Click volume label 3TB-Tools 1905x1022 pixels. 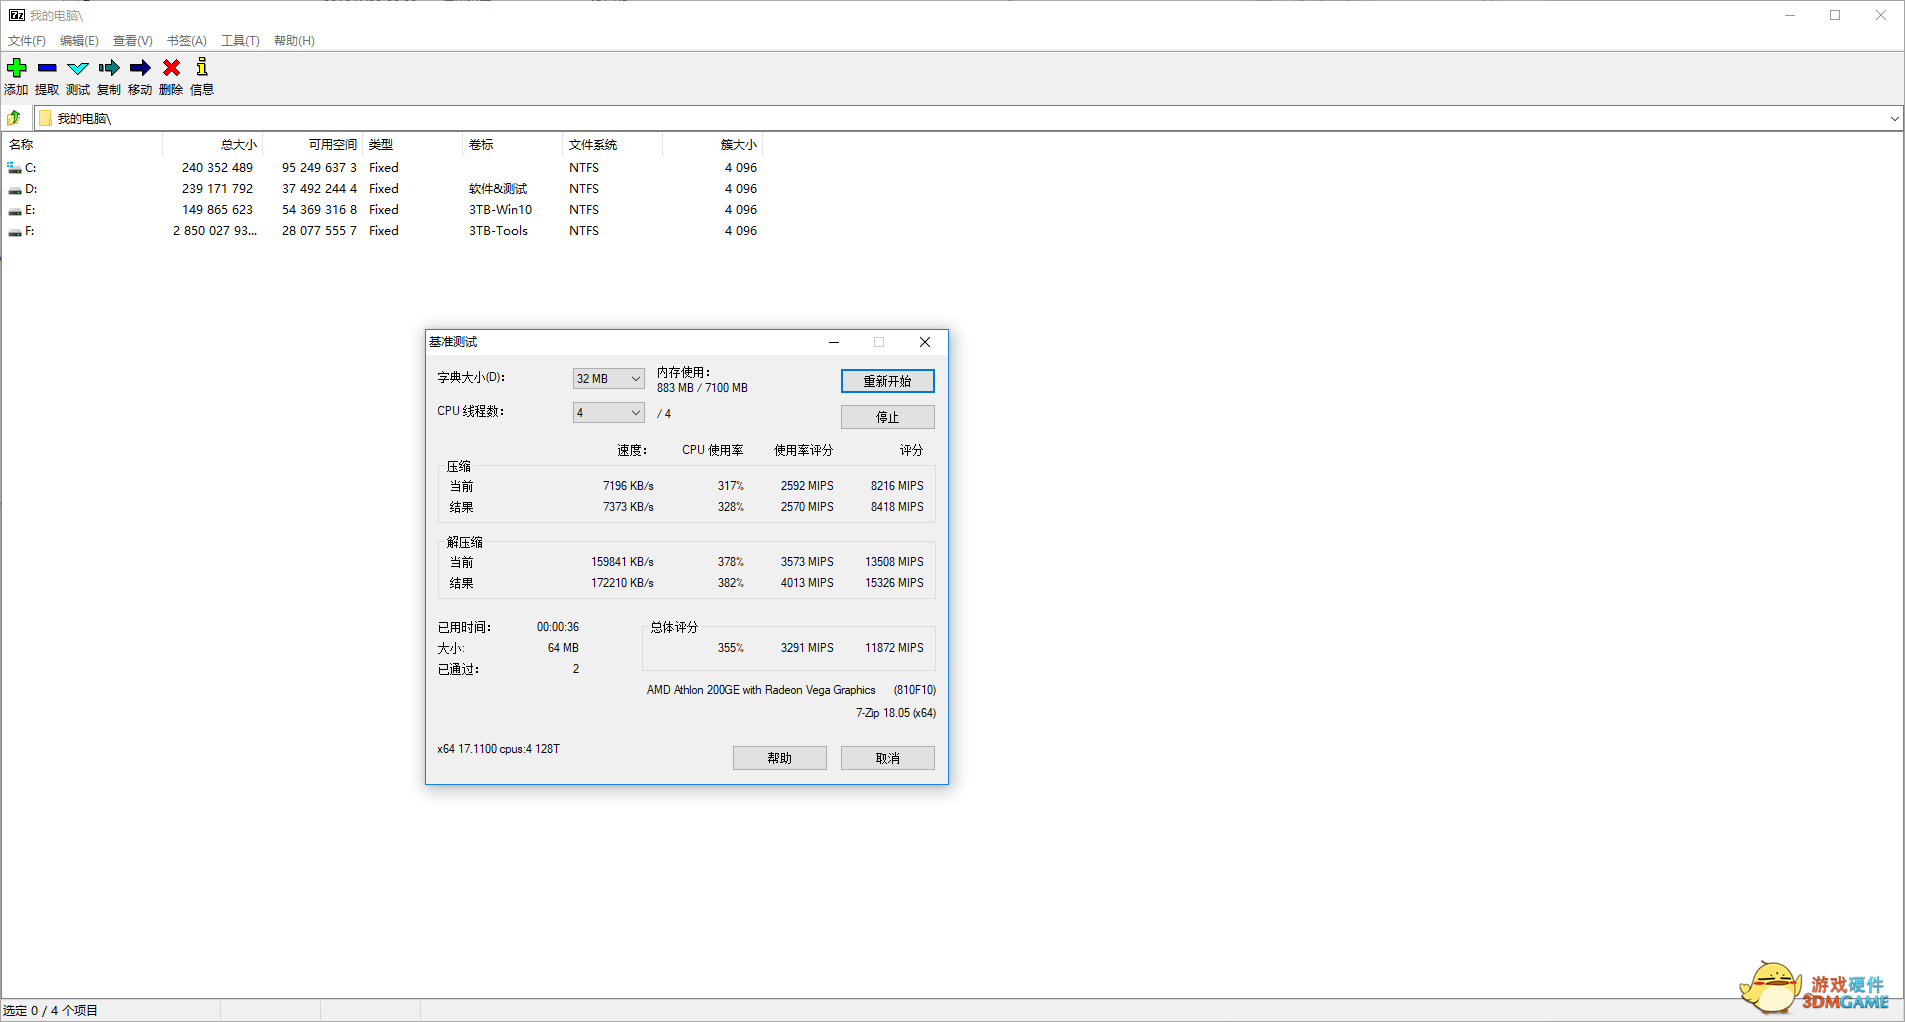(x=499, y=231)
